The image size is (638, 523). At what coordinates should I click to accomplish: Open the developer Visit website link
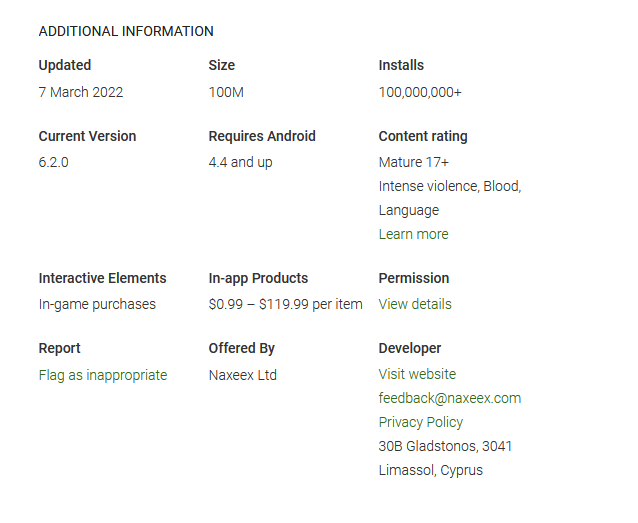(x=417, y=374)
